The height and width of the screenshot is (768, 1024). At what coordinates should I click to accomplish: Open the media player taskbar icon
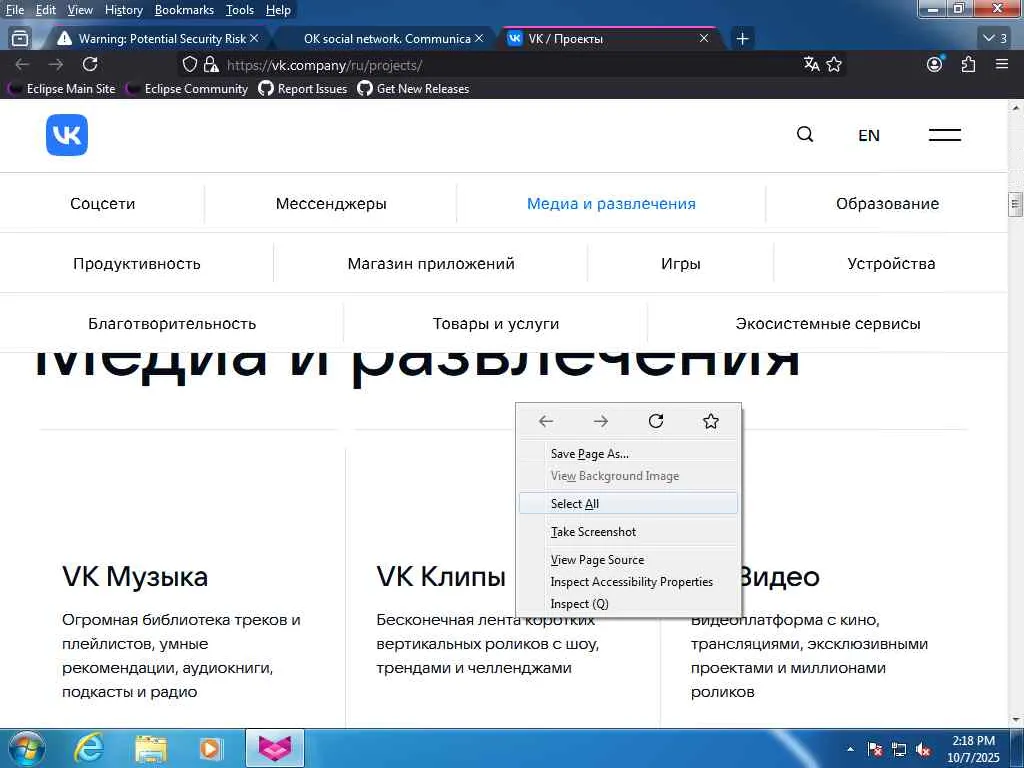pos(210,748)
